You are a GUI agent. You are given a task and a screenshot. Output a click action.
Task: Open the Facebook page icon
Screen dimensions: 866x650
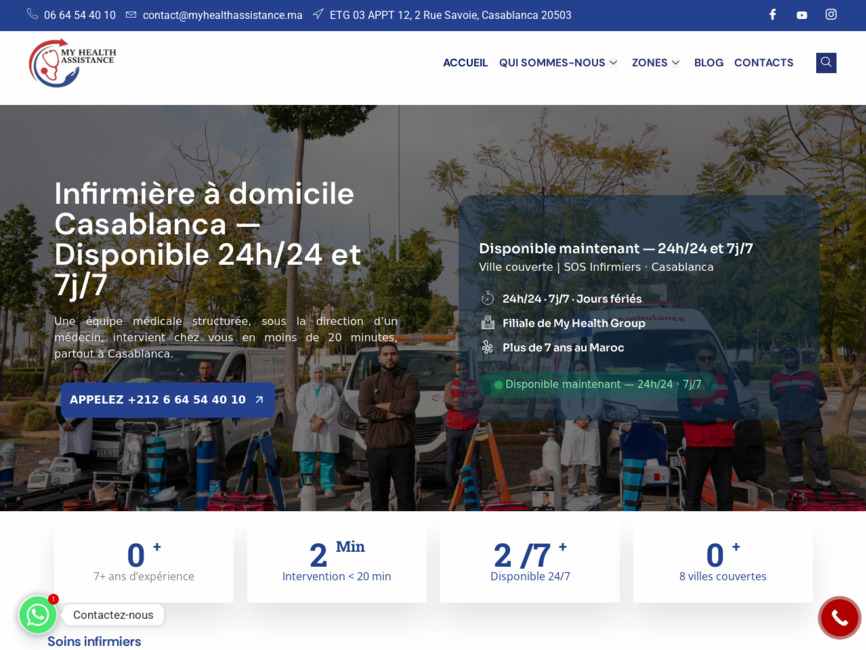(x=773, y=15)
